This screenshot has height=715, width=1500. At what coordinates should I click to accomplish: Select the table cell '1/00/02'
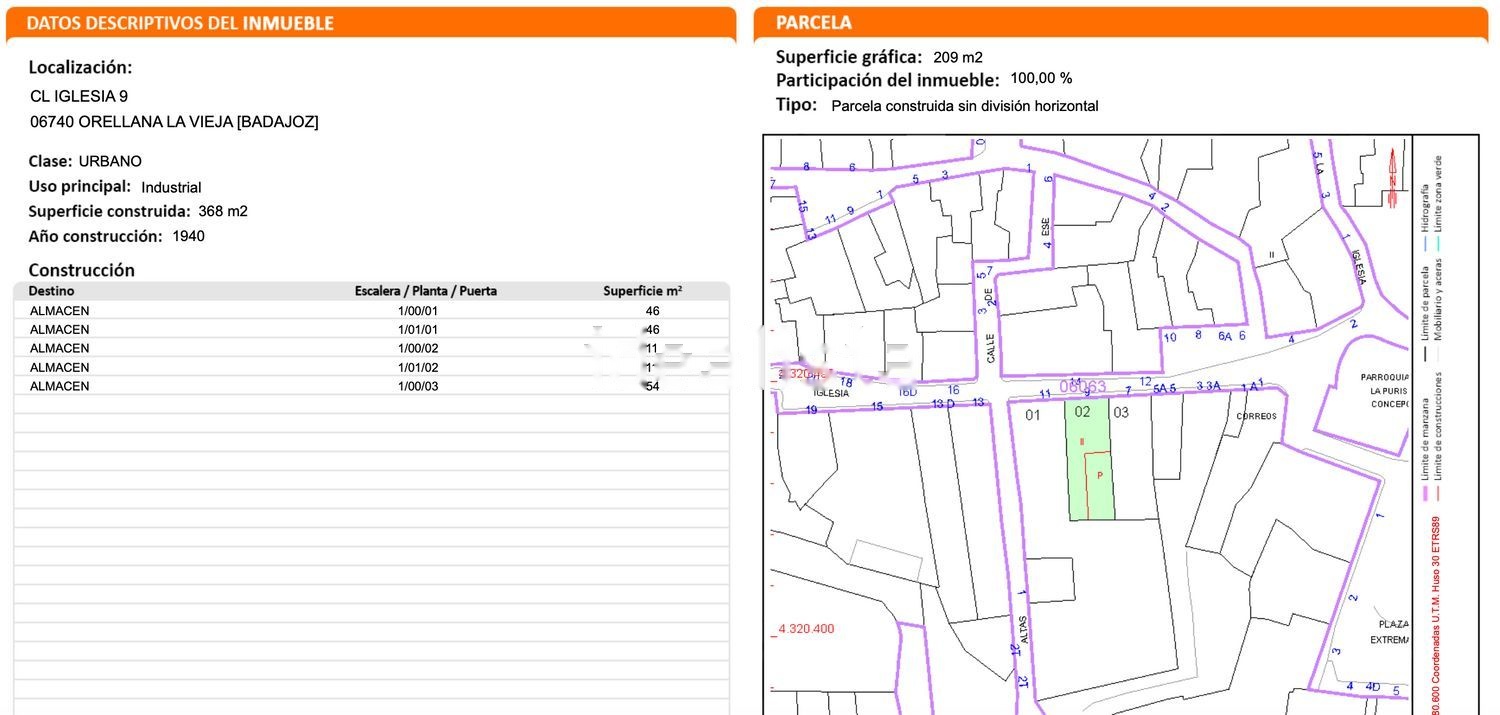418,348
